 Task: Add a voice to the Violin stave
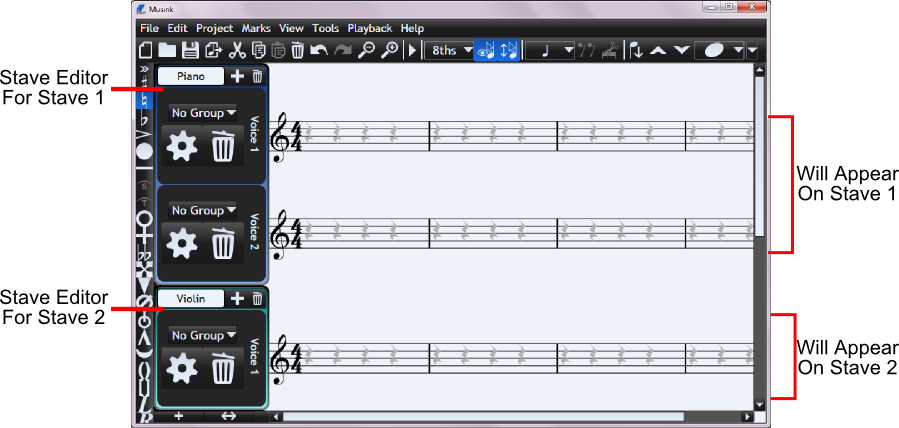(x=237, y=298)
